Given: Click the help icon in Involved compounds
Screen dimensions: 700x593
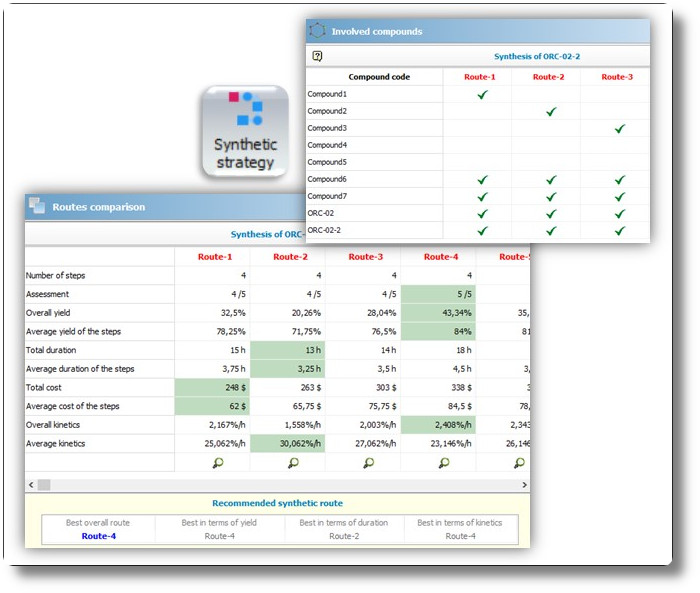Looking at the screenshot, I should (x=317, y=56).
